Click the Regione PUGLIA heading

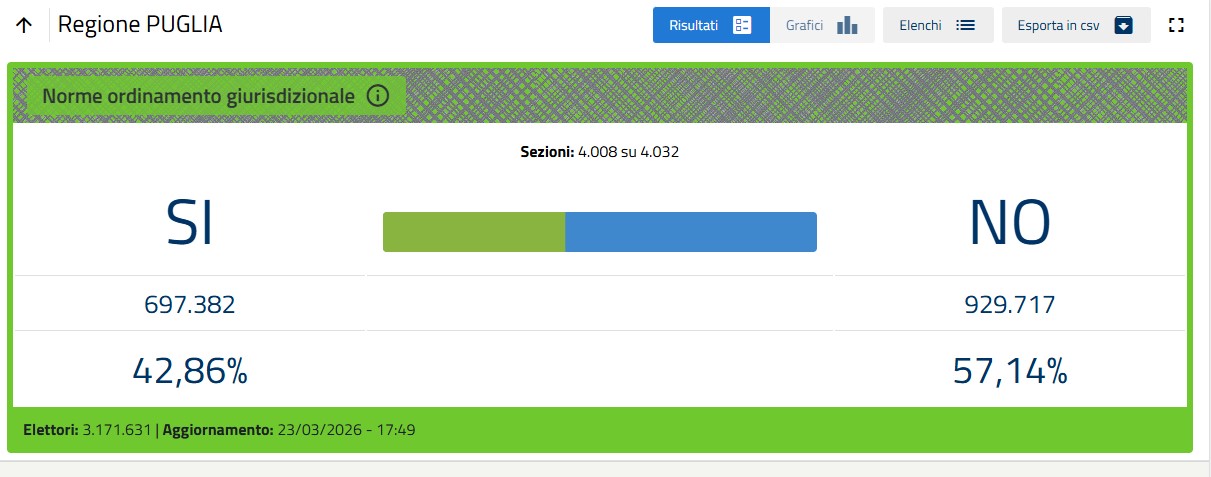[140, 25]
